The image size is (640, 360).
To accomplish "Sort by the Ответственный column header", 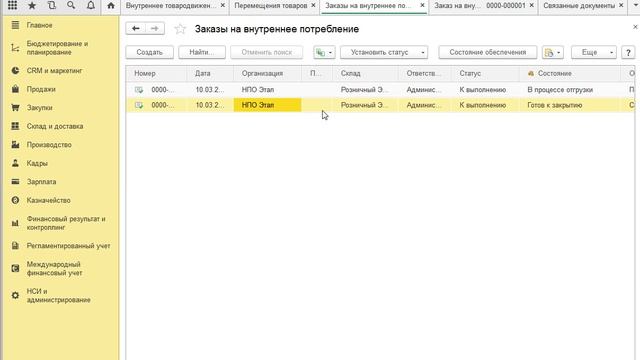I will click(x=425, y=73).
